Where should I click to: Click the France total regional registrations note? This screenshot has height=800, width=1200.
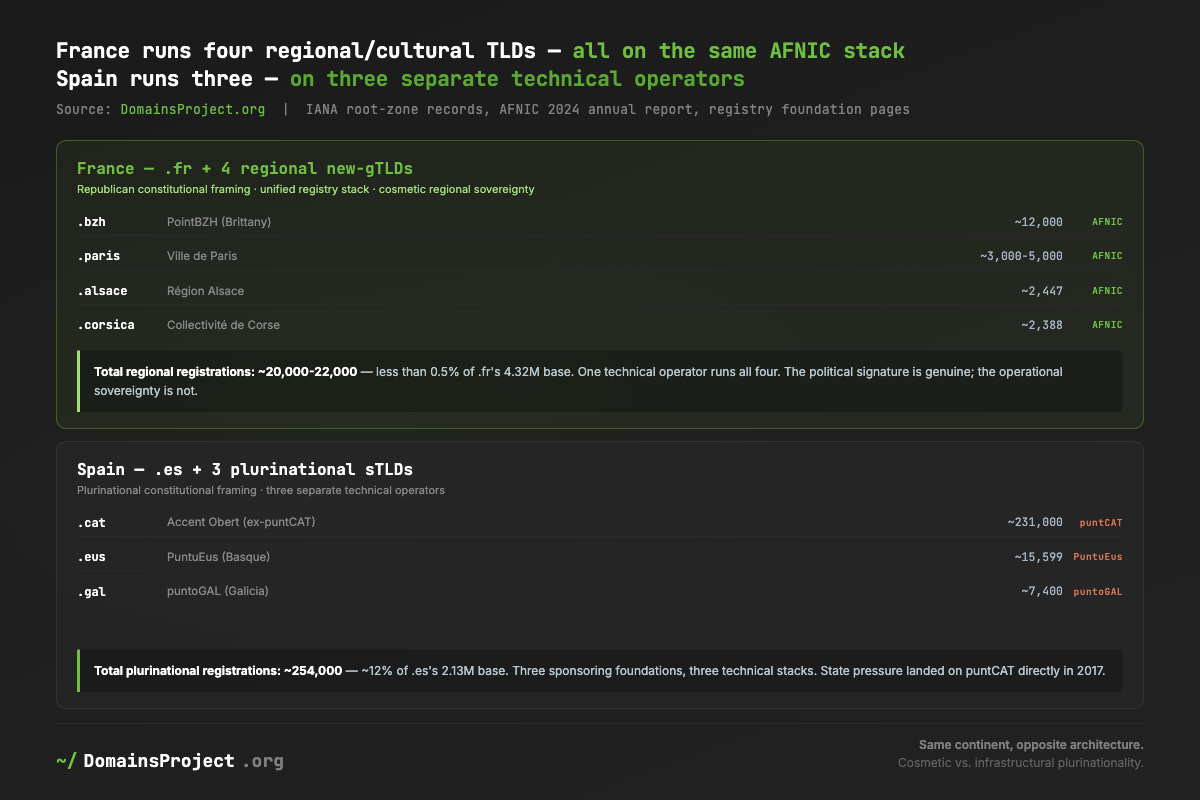(600, 381)
